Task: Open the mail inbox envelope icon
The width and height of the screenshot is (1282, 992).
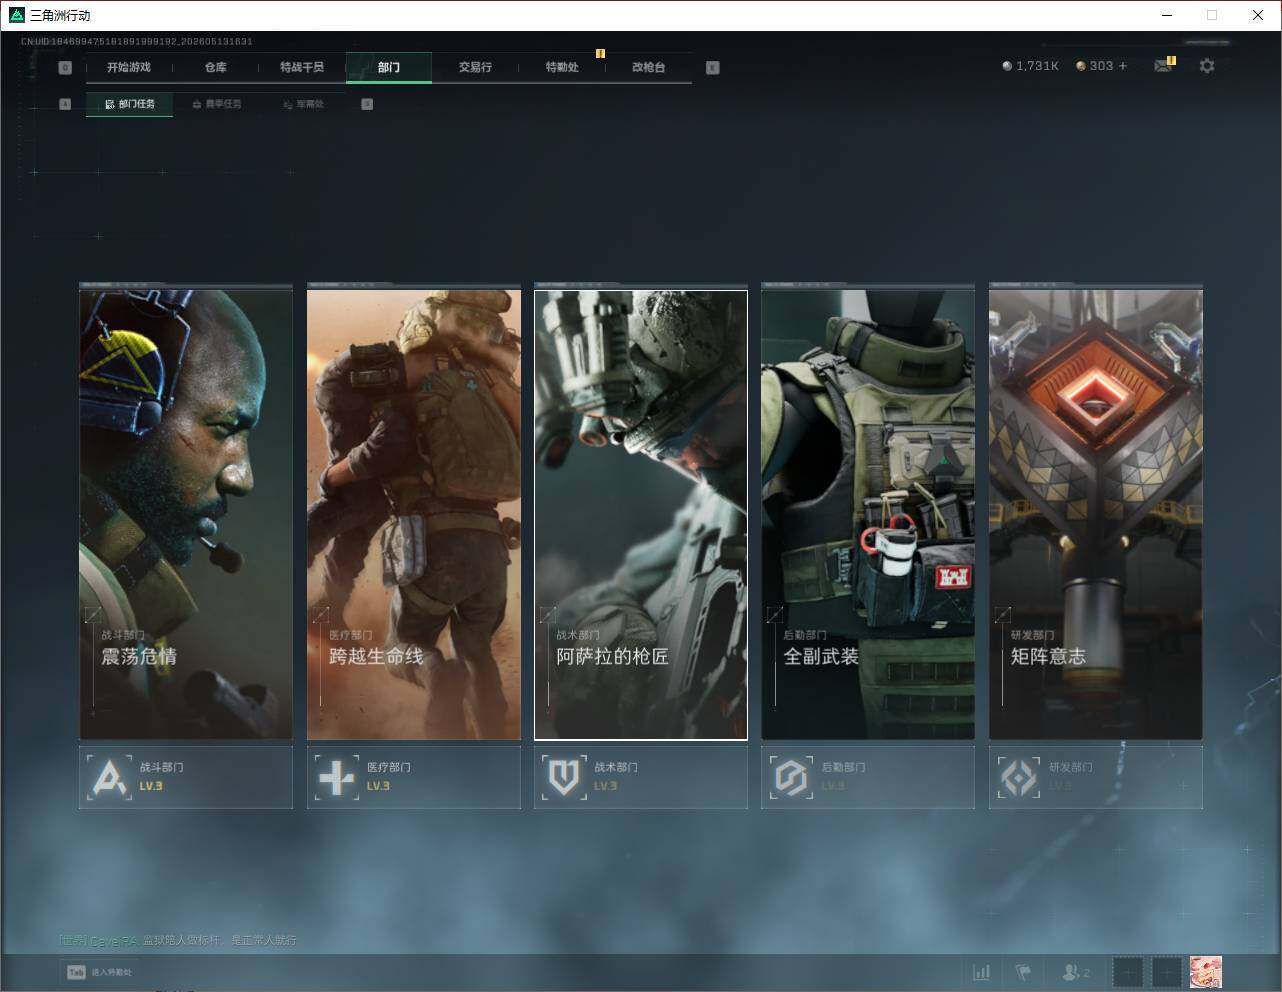Action: coord(1163,66)
